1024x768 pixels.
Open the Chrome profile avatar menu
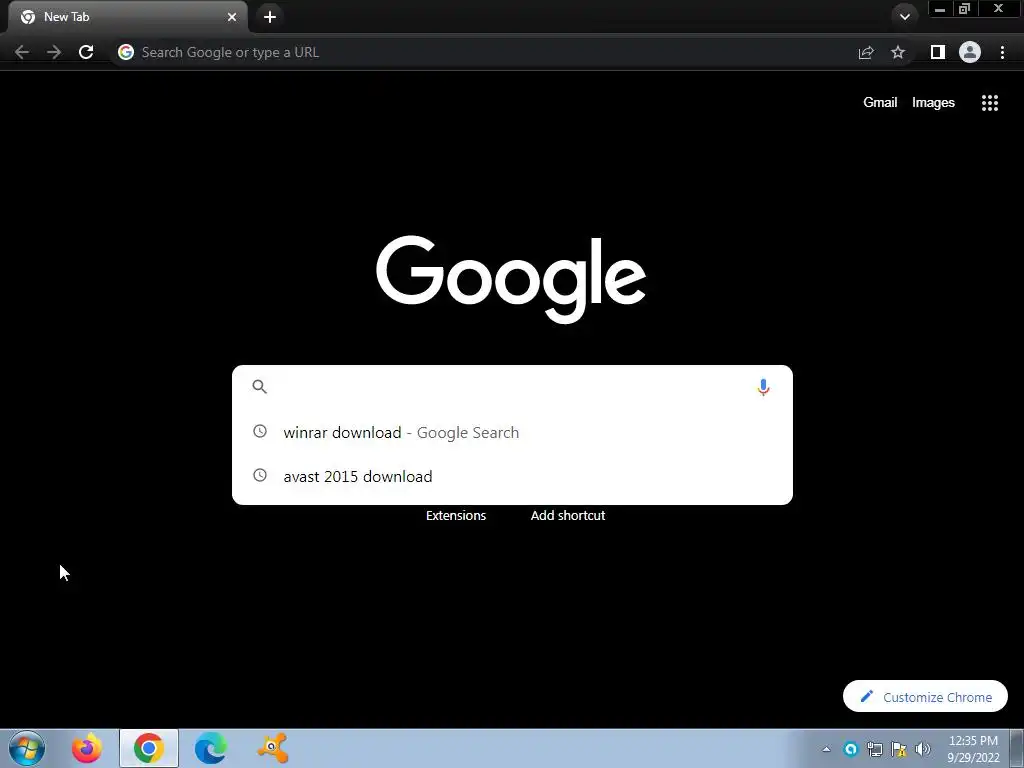click(x=970, y=52)
